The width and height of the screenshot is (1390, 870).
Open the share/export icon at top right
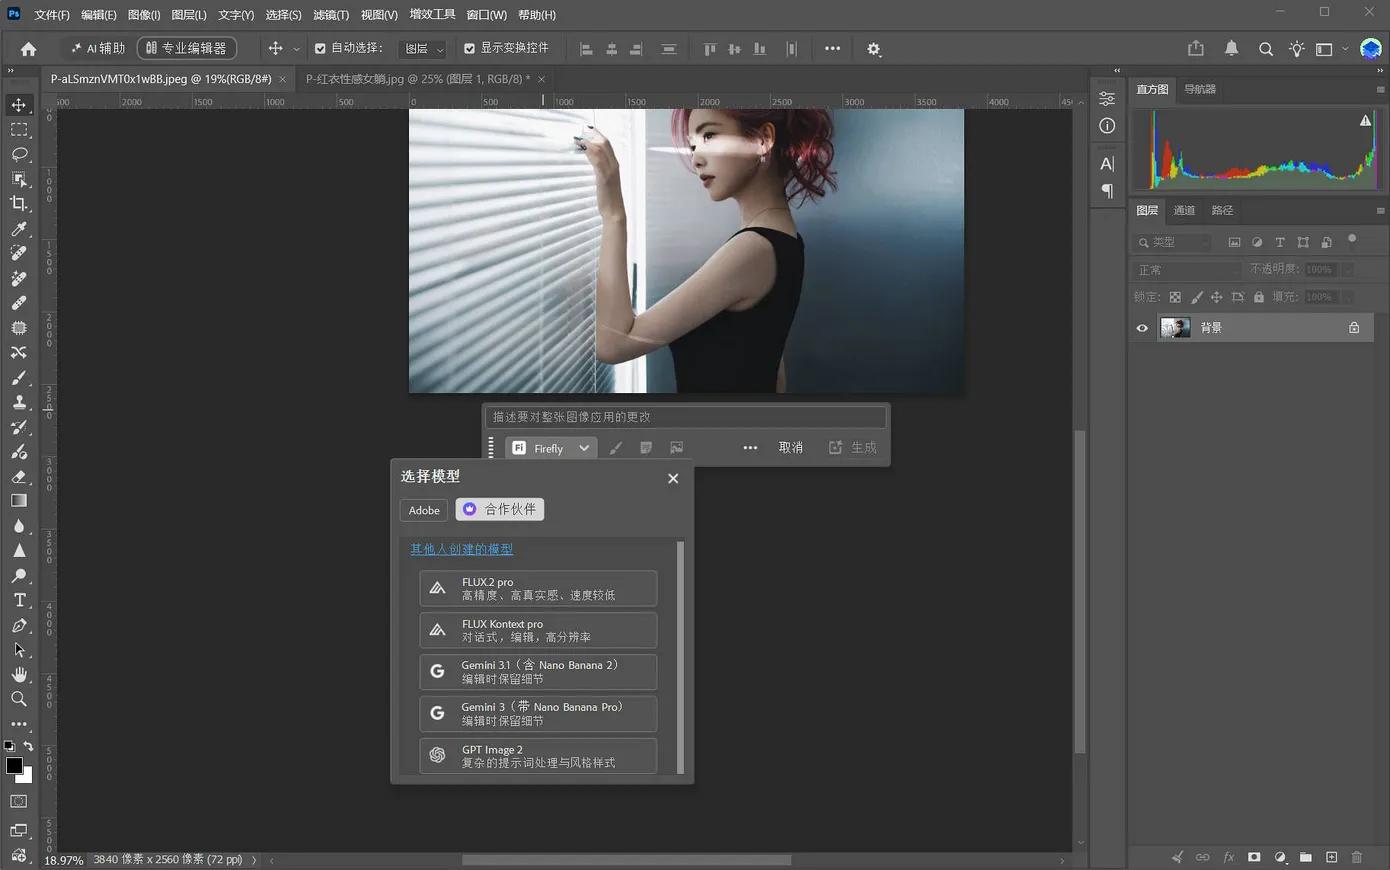[x=1196, y=49]
